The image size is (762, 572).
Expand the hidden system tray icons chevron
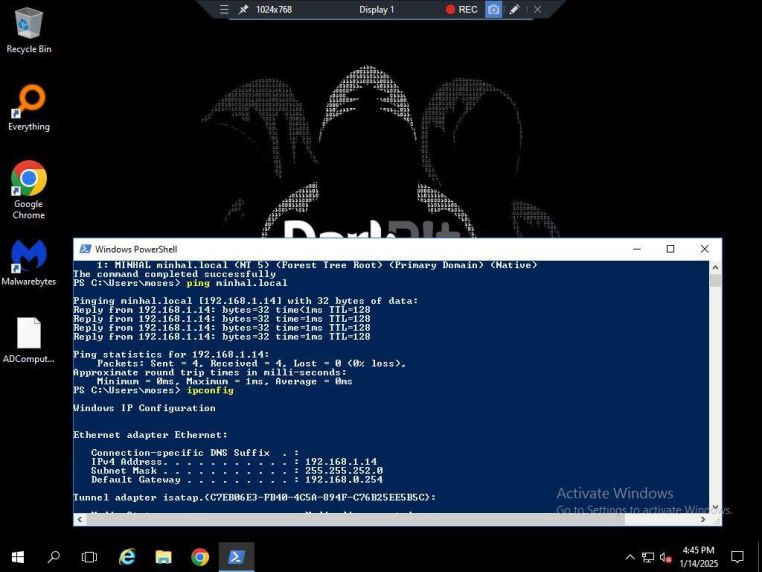(630, 557)
